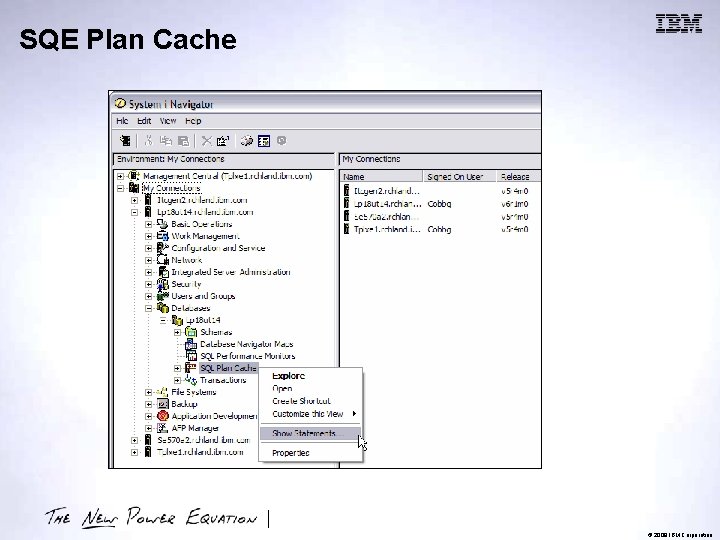
Task: Click the Databases node icon
Action: pyautogui.click(x=163, y=308)
